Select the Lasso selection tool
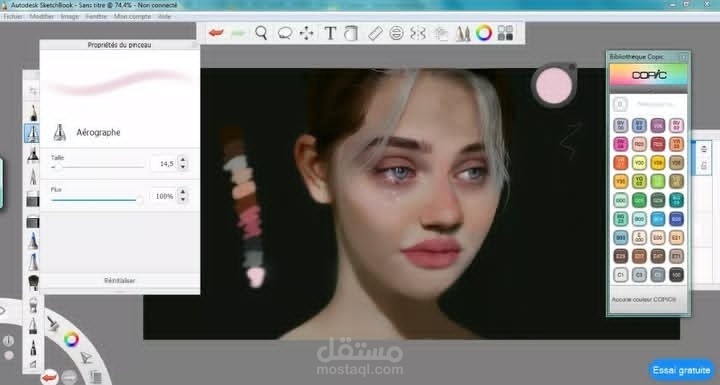This screenshot has width=720, height=385. coord(285,33)
